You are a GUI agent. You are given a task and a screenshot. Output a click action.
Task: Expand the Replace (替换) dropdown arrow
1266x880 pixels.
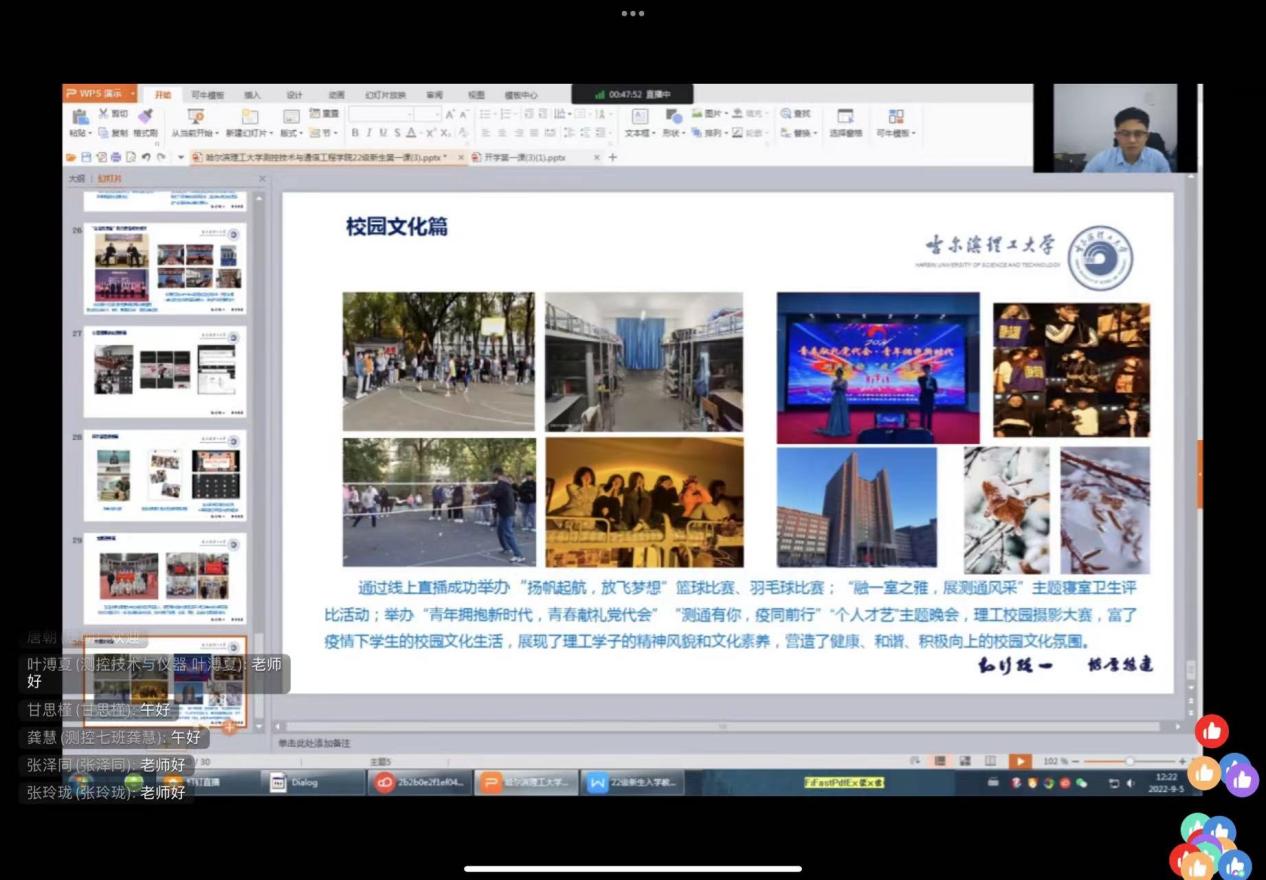tap(817, 133)
